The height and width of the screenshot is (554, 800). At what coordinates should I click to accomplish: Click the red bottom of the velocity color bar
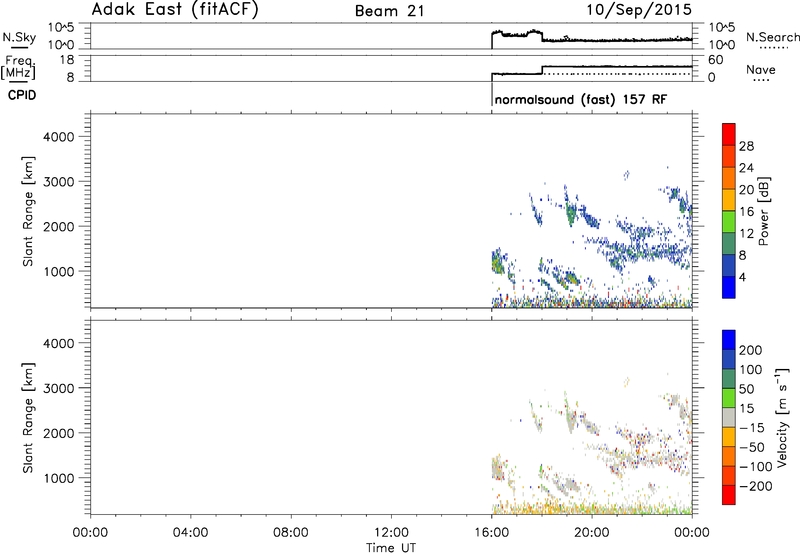(729, 495)
